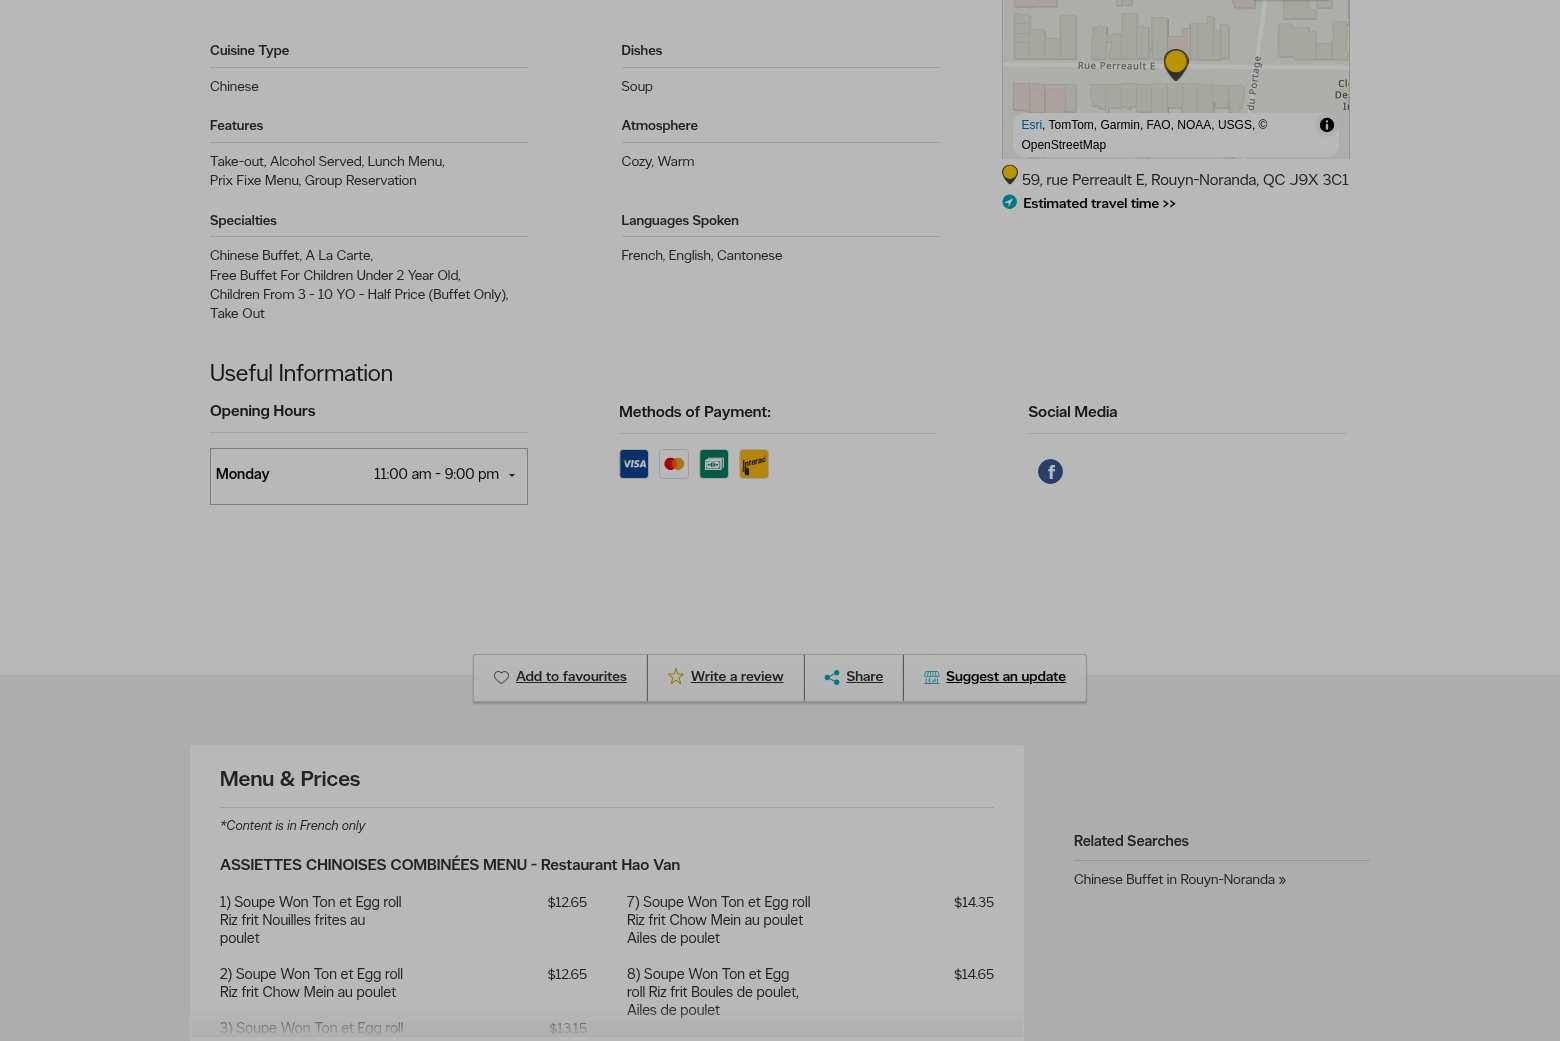Screen dimensions: 1560x1041
Task: Click the Cozy, Warm atmosphere text
Action: point(657,162)
